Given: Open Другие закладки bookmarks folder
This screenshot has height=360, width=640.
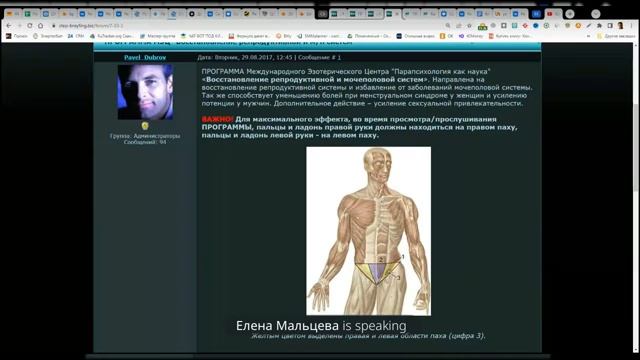Looking at the screenshot, I should click(616, 36).
